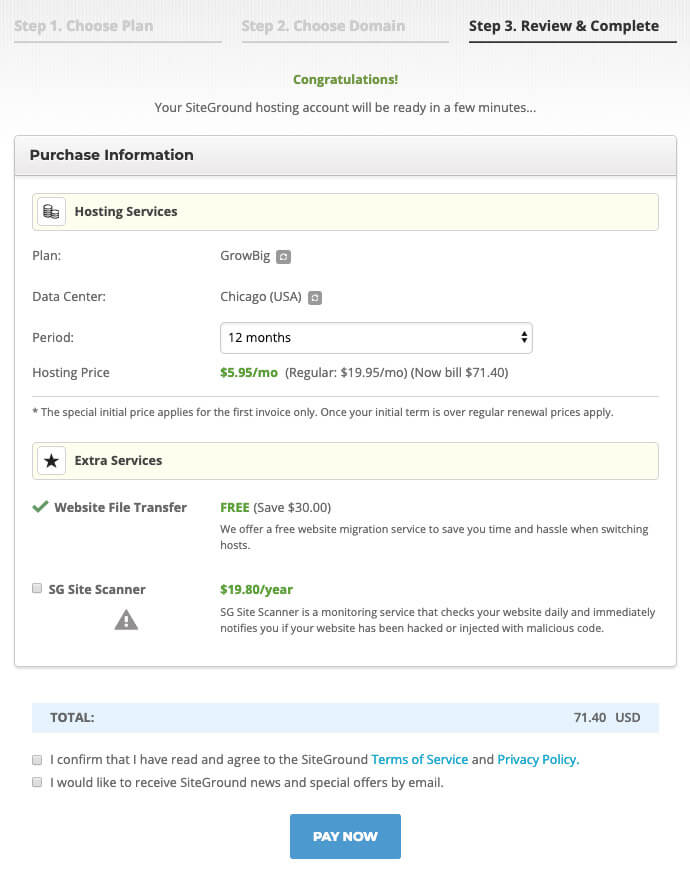Screen dimensions: 690x890
Task: Open the Privacy Policy link
Action: click(x=538, y=759)
